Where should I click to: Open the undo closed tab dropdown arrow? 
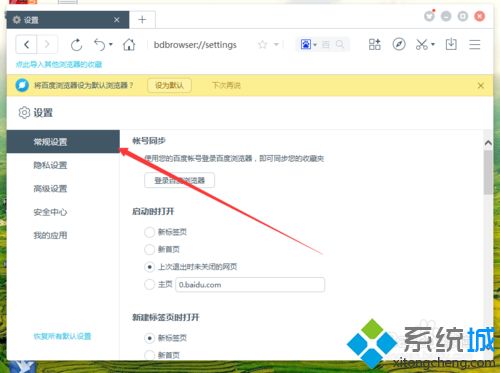click(111, 44)
